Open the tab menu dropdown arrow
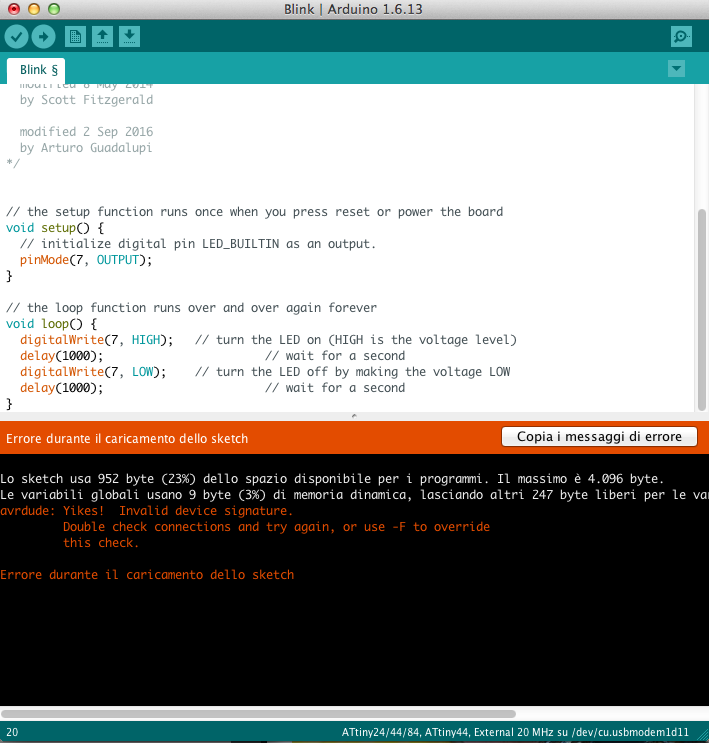709x743 pixels. click(676, 69)
